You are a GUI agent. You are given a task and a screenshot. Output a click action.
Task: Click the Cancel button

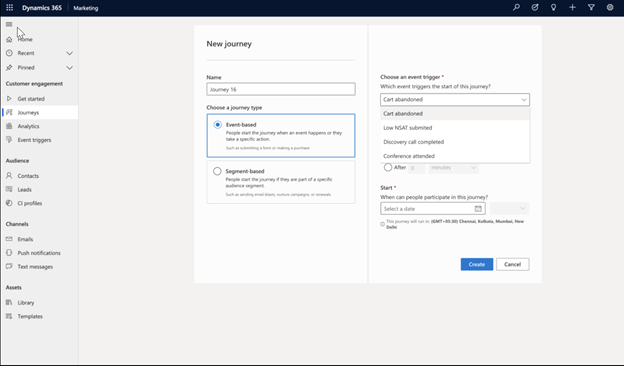513,264
